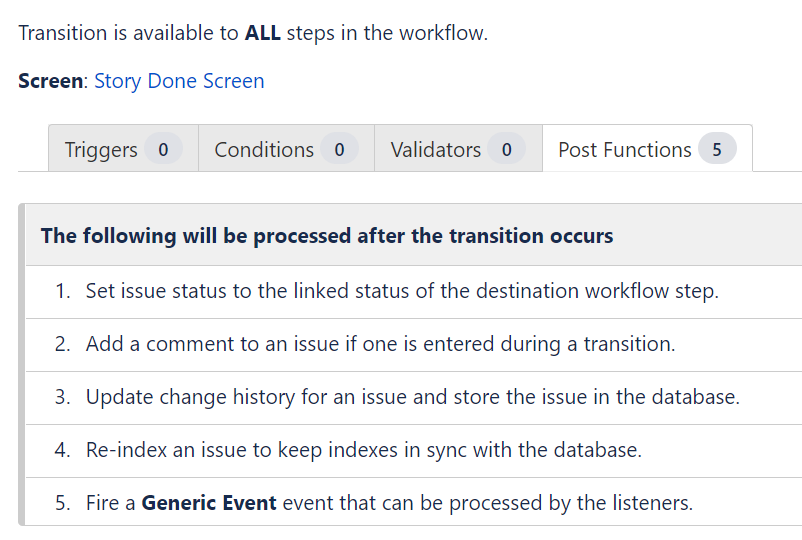
Task: Click the Conditions count badge showing 0
Action: click(x=339, y=149)
